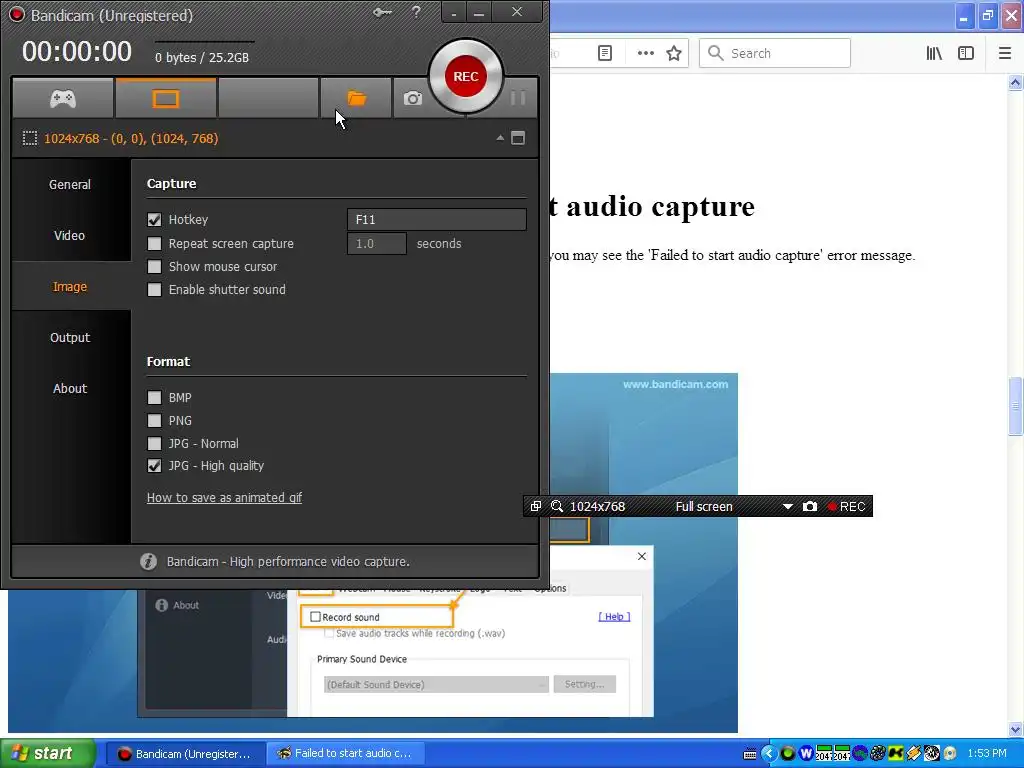Click the browser vertical scrollbar thumb
1024x768 pixels.
pos(1016,406)
